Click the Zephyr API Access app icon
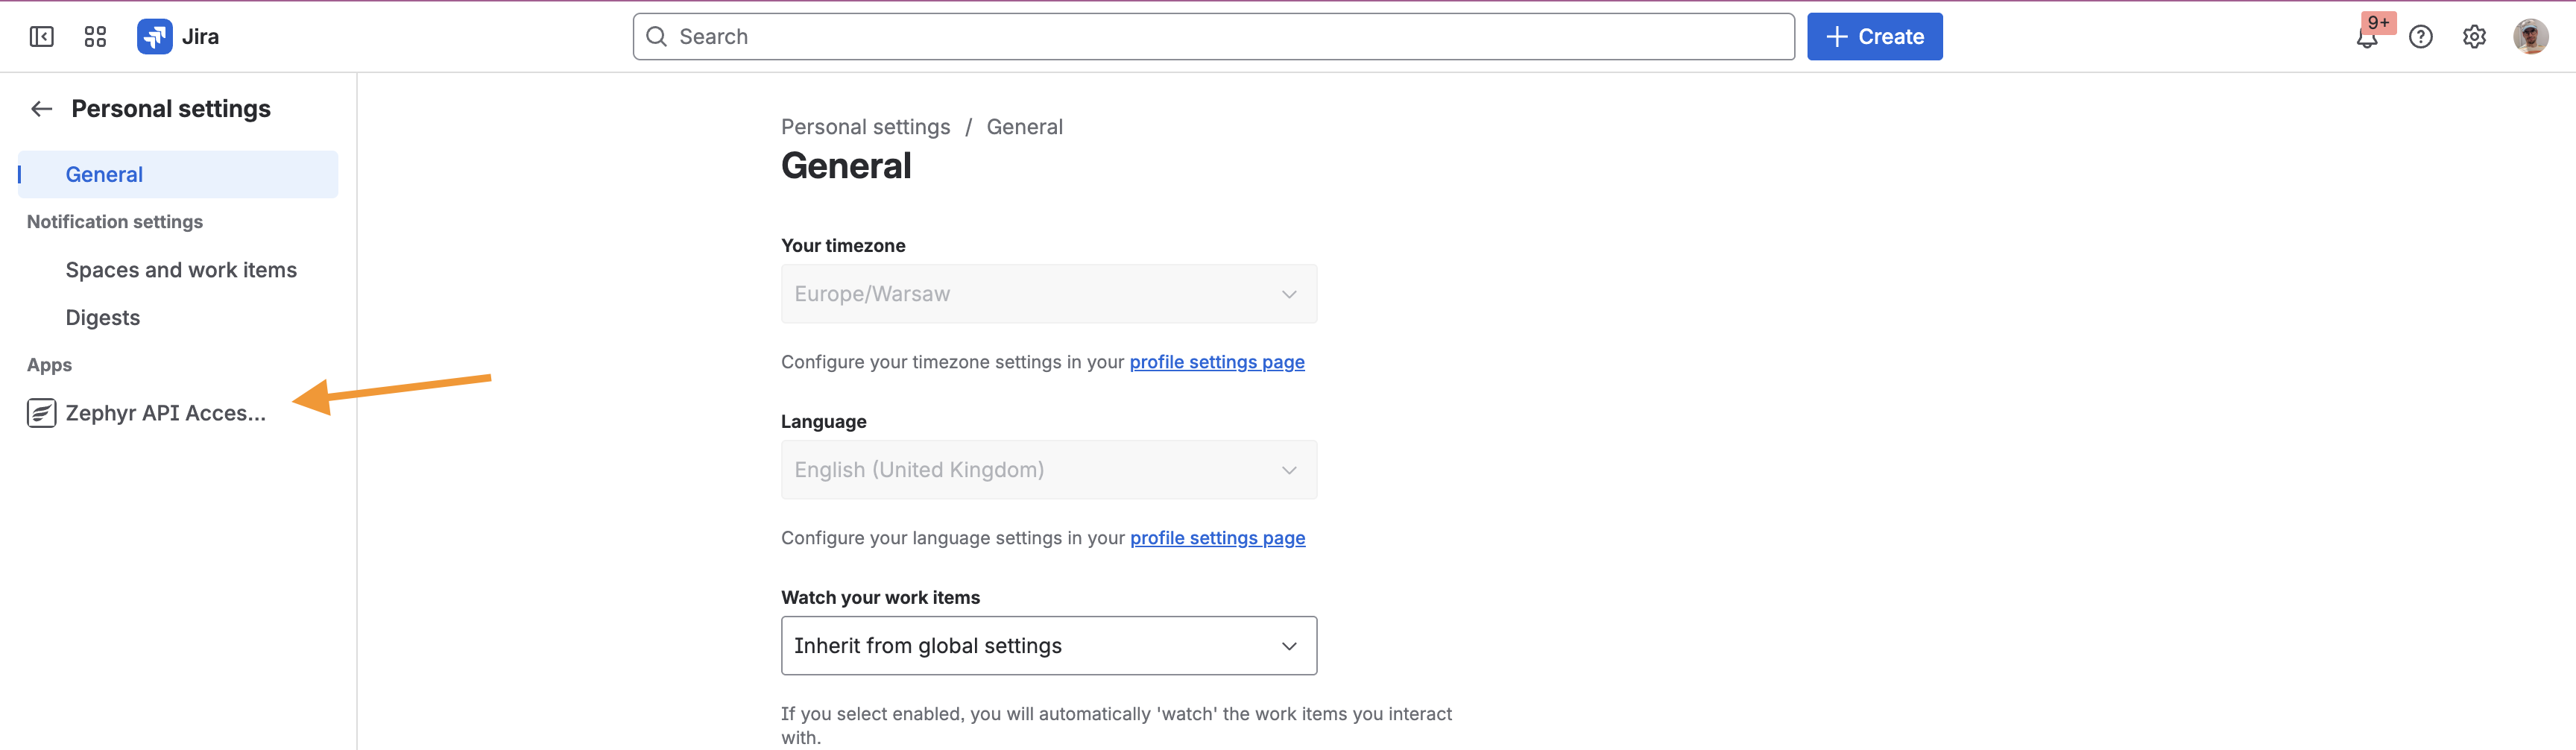 tap(41, 413)
